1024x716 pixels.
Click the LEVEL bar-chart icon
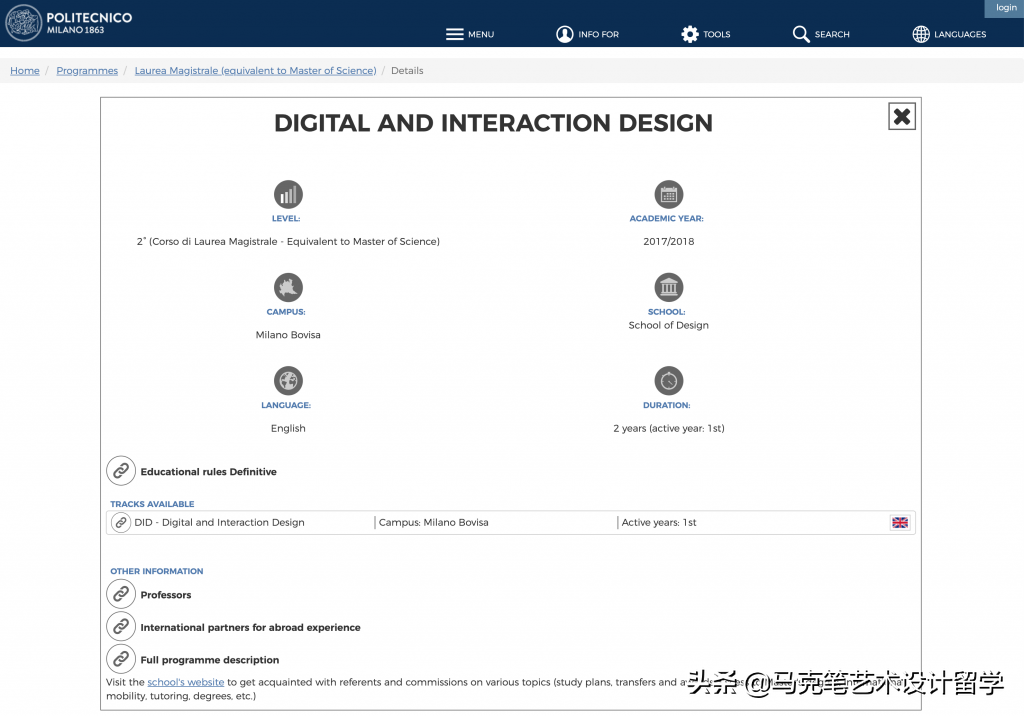287,195
